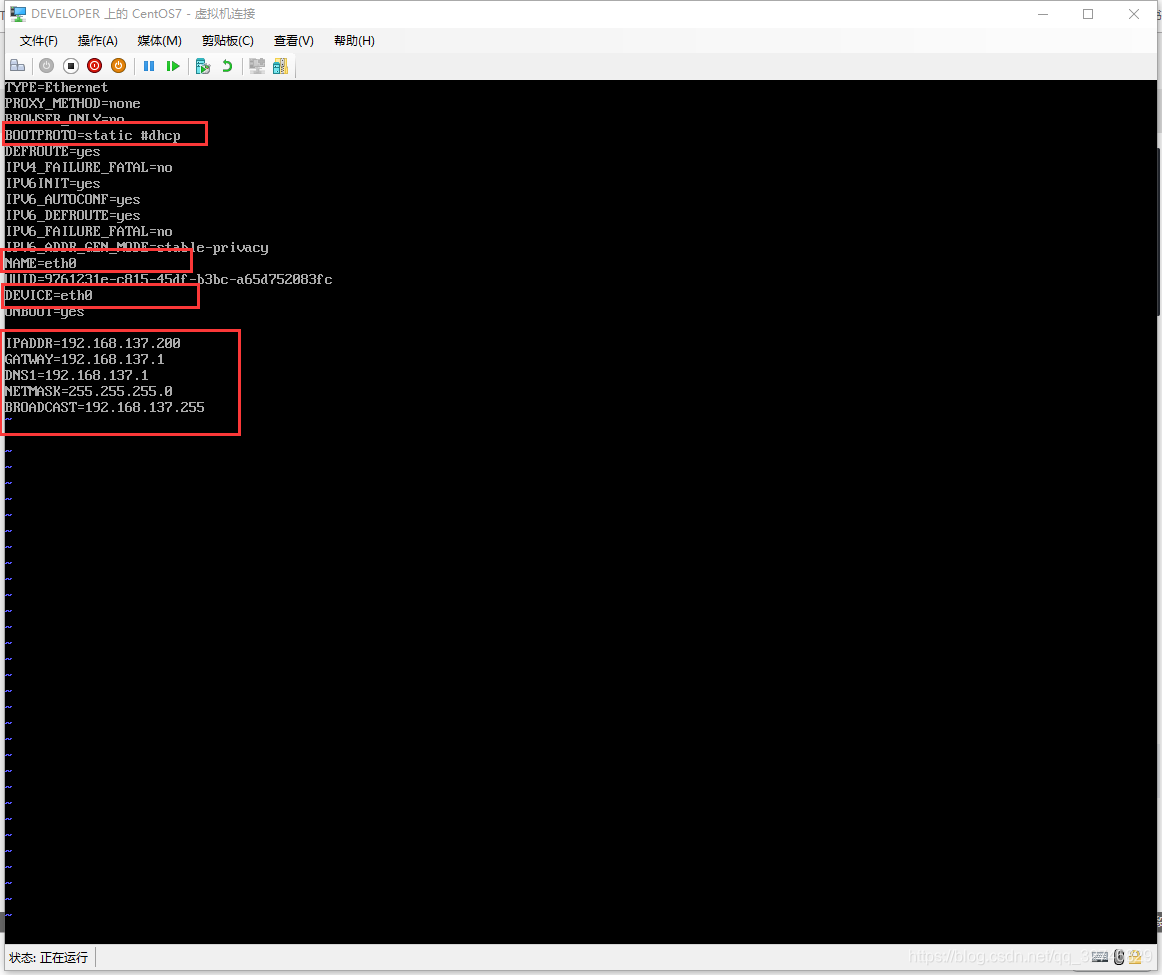The image size is (1162, 975).
Task: Shut down the VM using the red power icon
Action: 94,66
